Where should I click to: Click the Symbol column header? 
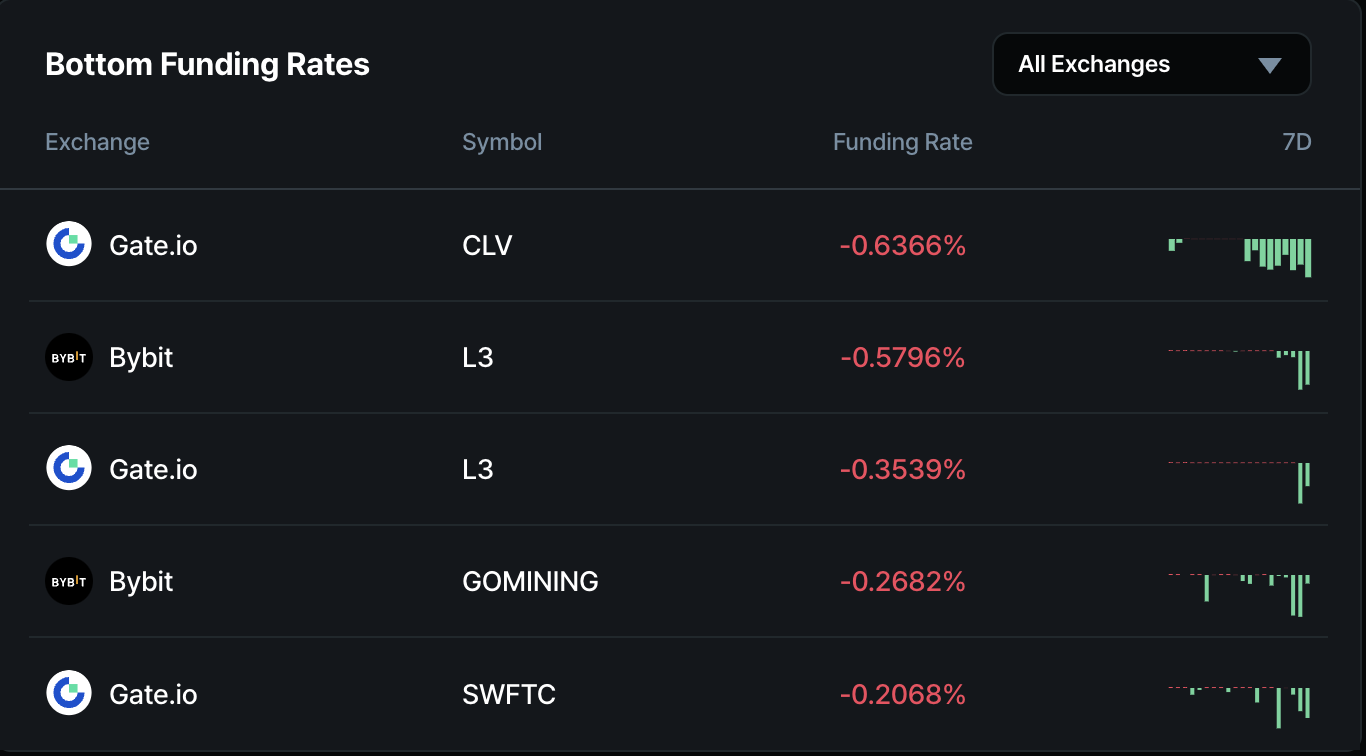click(x=502, y=142)
